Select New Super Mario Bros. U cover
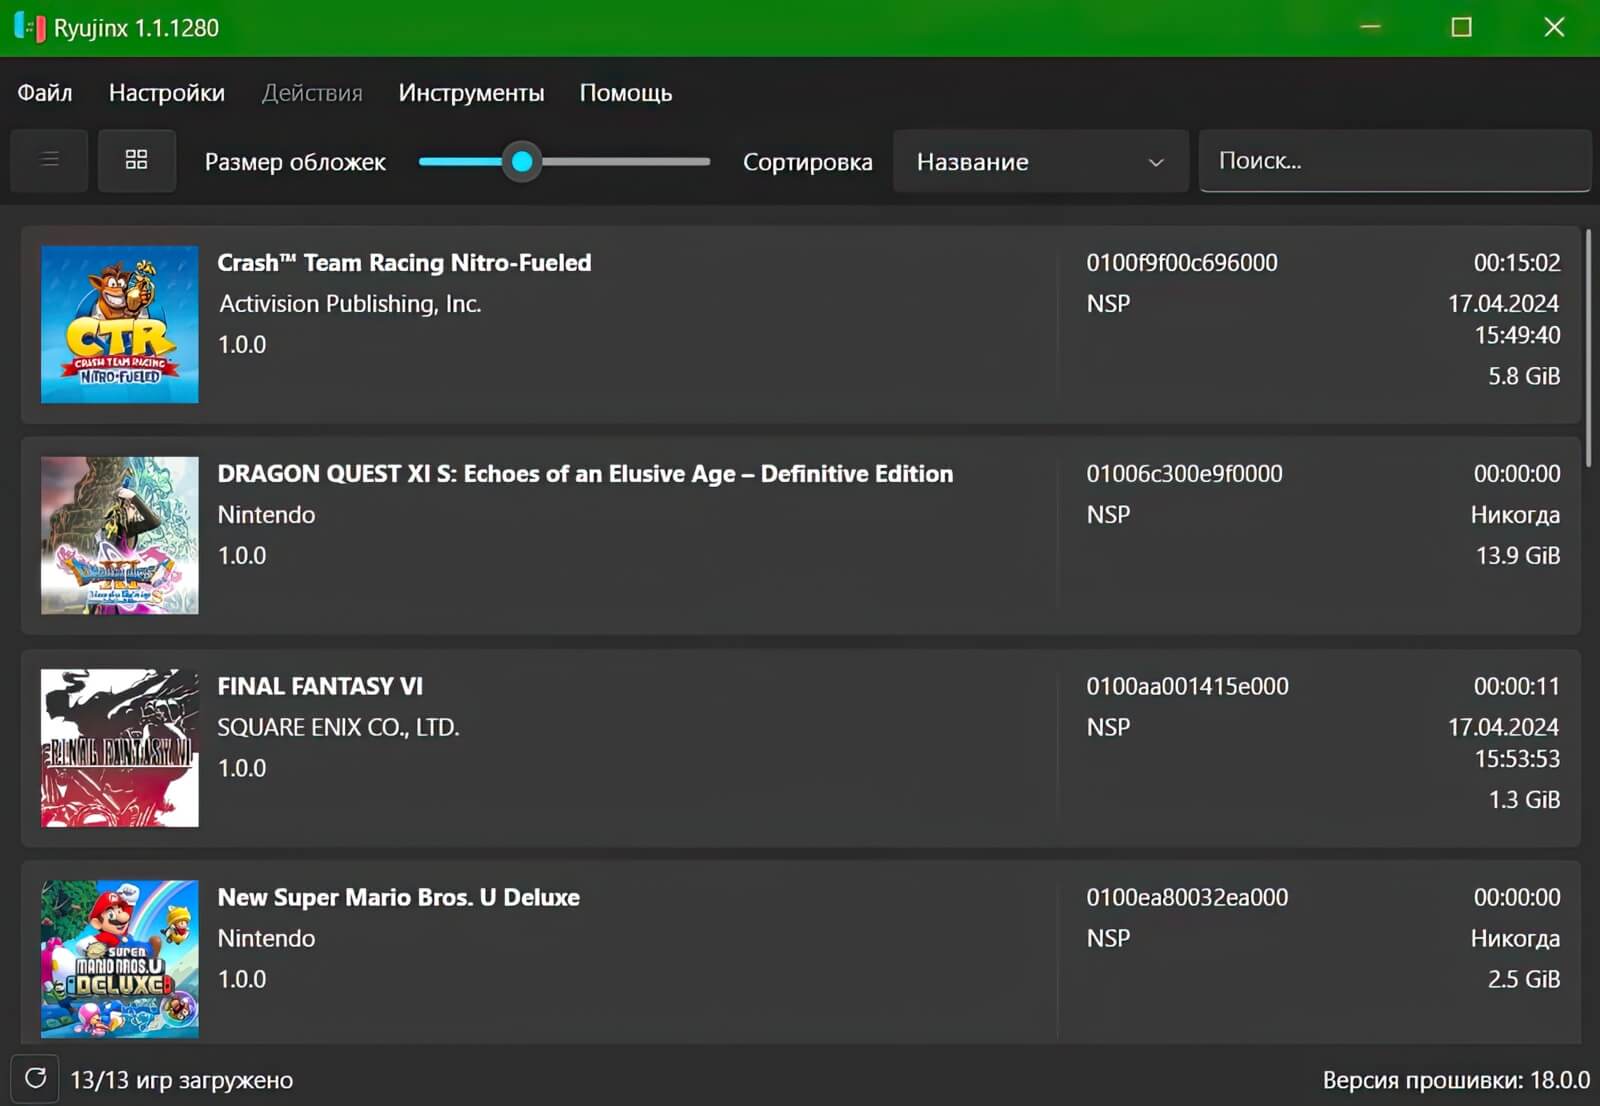 120,959
